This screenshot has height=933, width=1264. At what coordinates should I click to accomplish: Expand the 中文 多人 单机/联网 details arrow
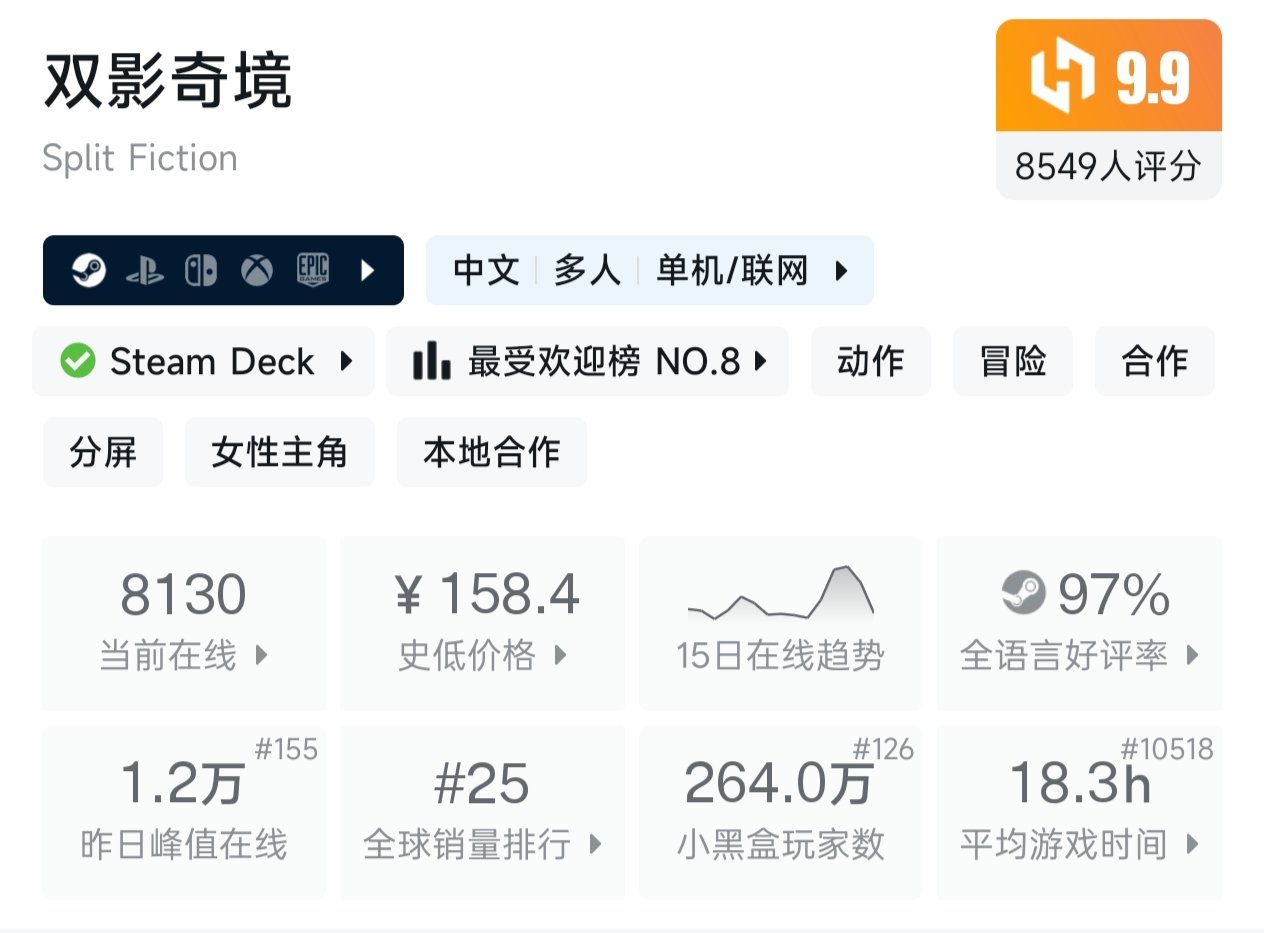point(841,270)
